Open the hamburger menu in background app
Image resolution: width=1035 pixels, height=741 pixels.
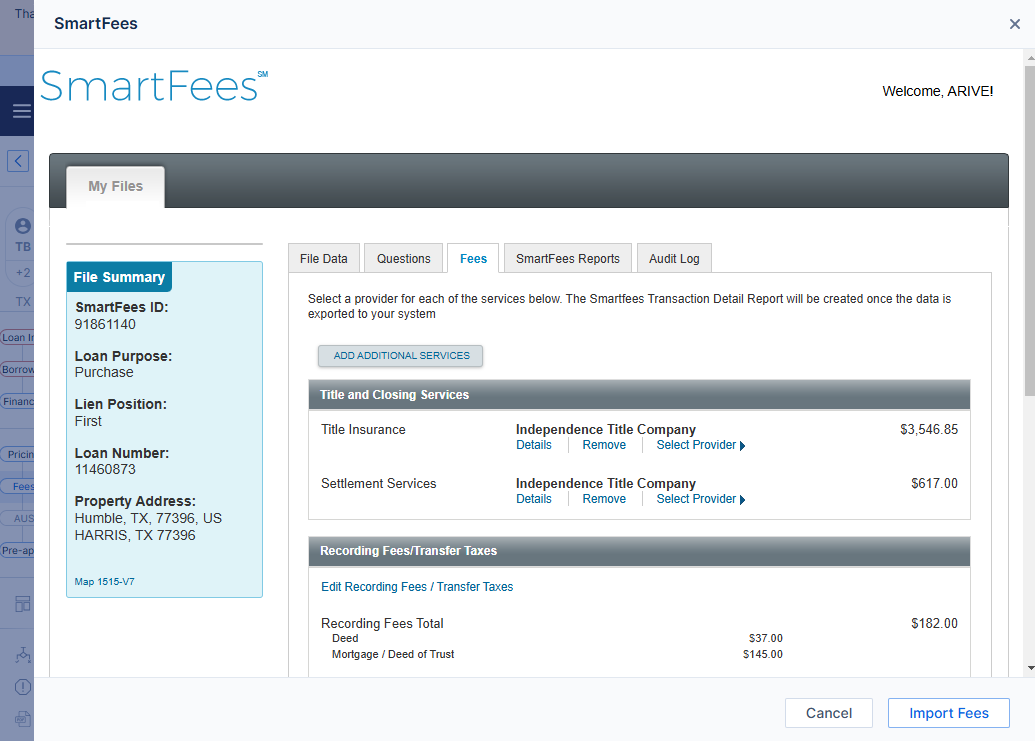point(22,111)
